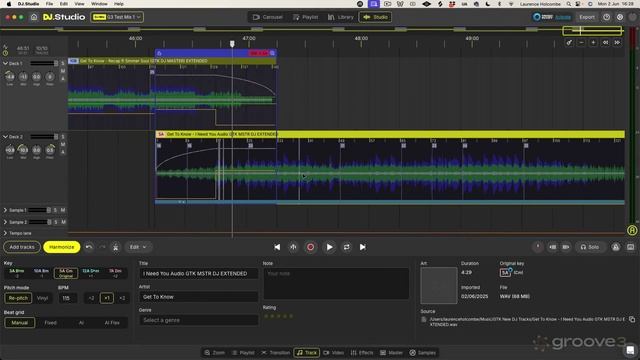The width and height of the screenshot is (640, 360).
Task: Open the File menu in menu bar
Action: coord(49,4)
